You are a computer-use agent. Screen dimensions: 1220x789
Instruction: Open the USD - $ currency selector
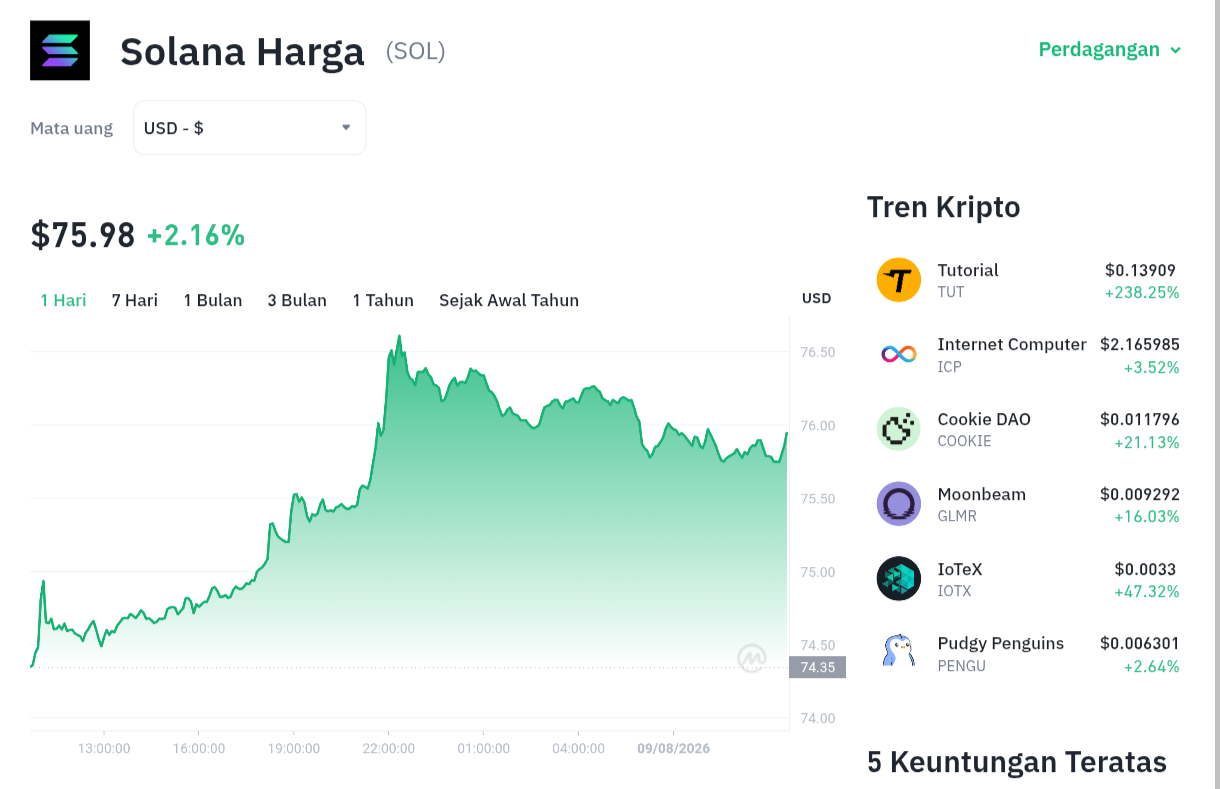[x=249, y=128]
